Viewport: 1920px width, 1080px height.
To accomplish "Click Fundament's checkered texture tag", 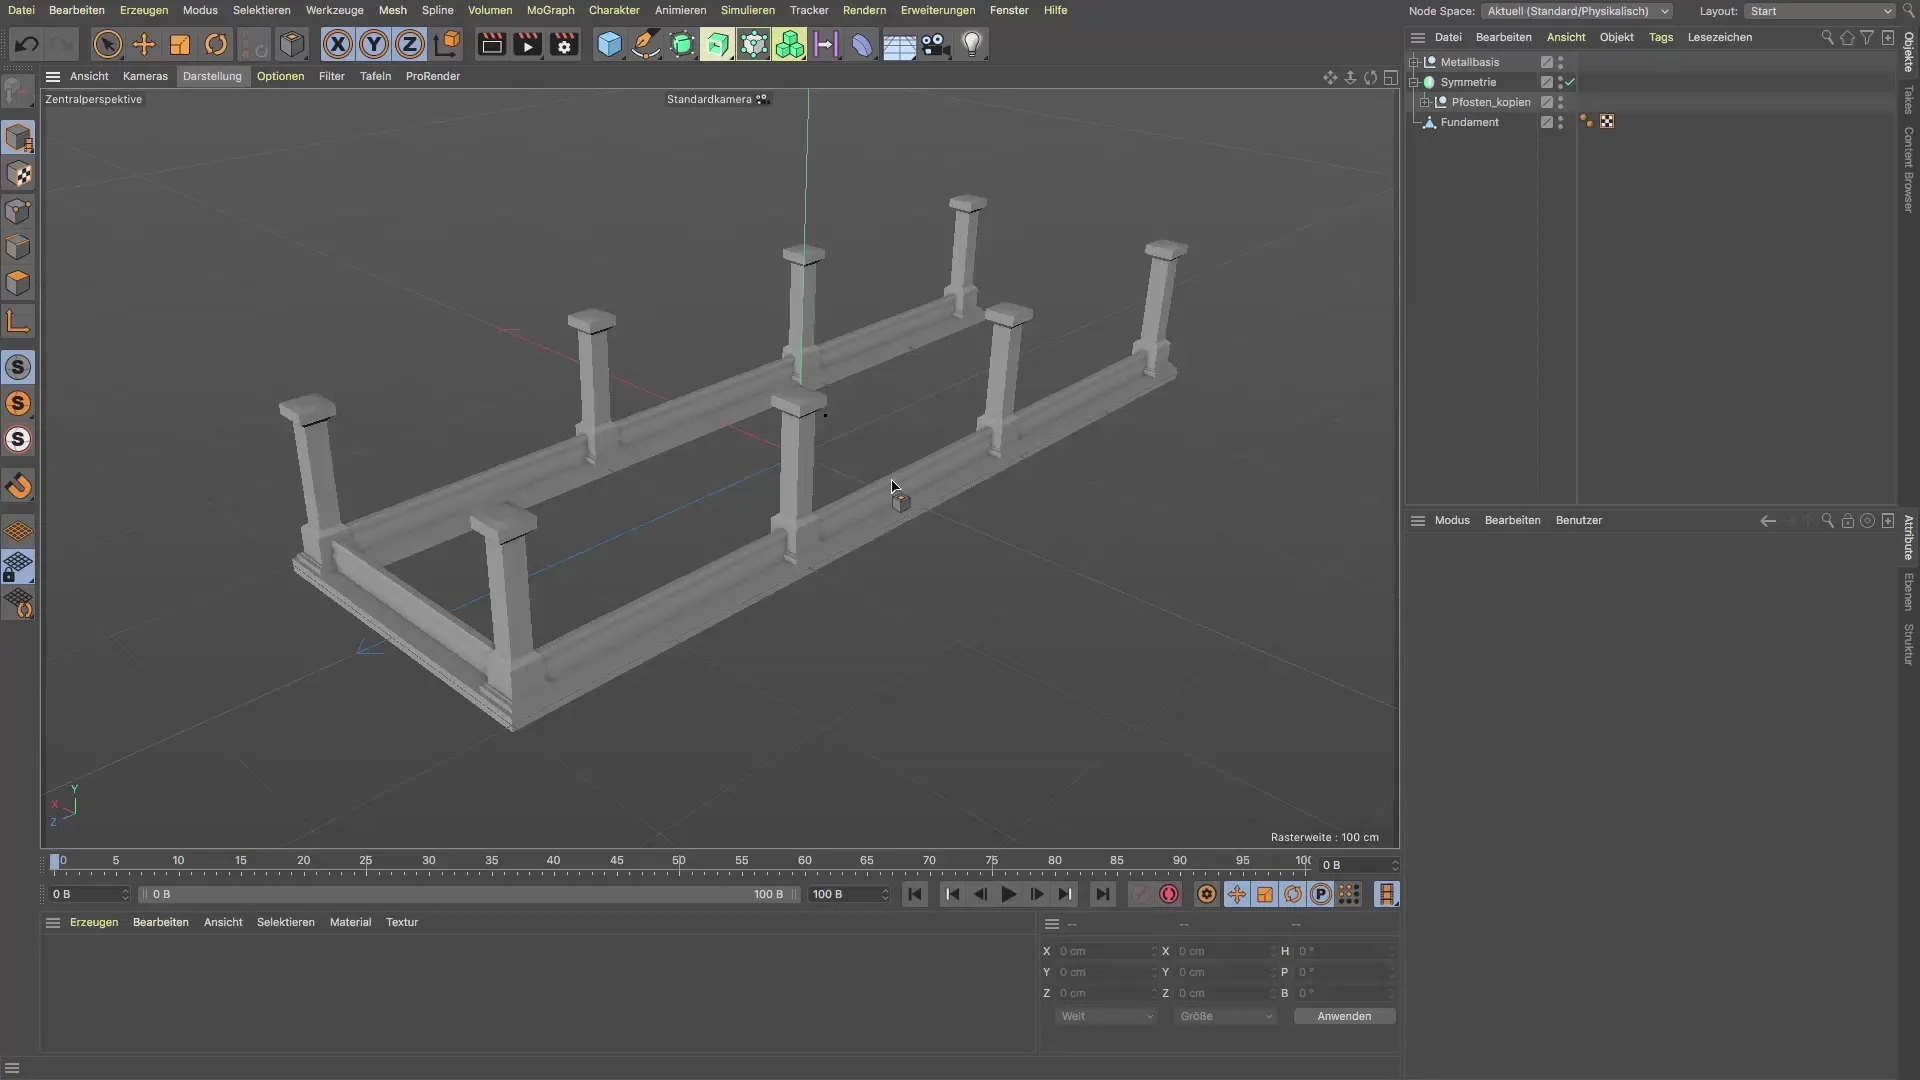I will pos(1607,122).
